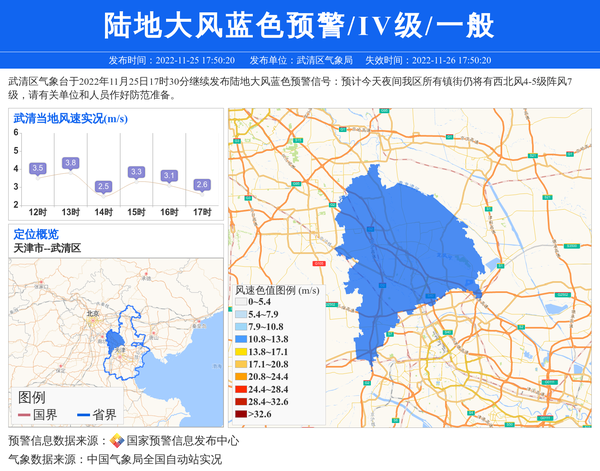Select the 10.8~13.8 blue legend swatch

[240, 340]
